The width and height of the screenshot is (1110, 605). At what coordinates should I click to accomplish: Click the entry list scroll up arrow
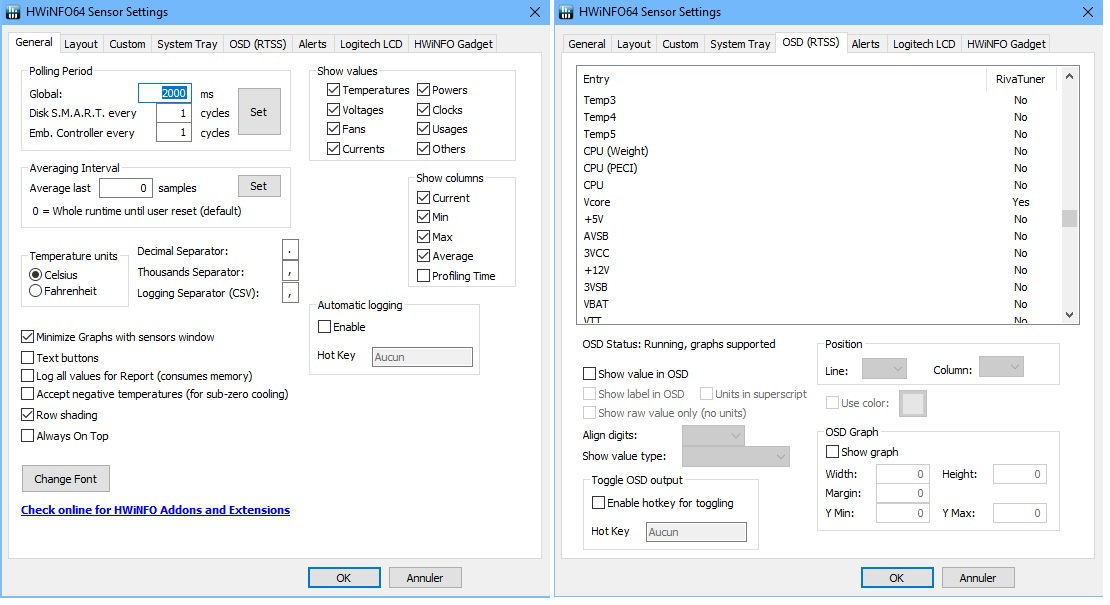(x=1069, y=76)
